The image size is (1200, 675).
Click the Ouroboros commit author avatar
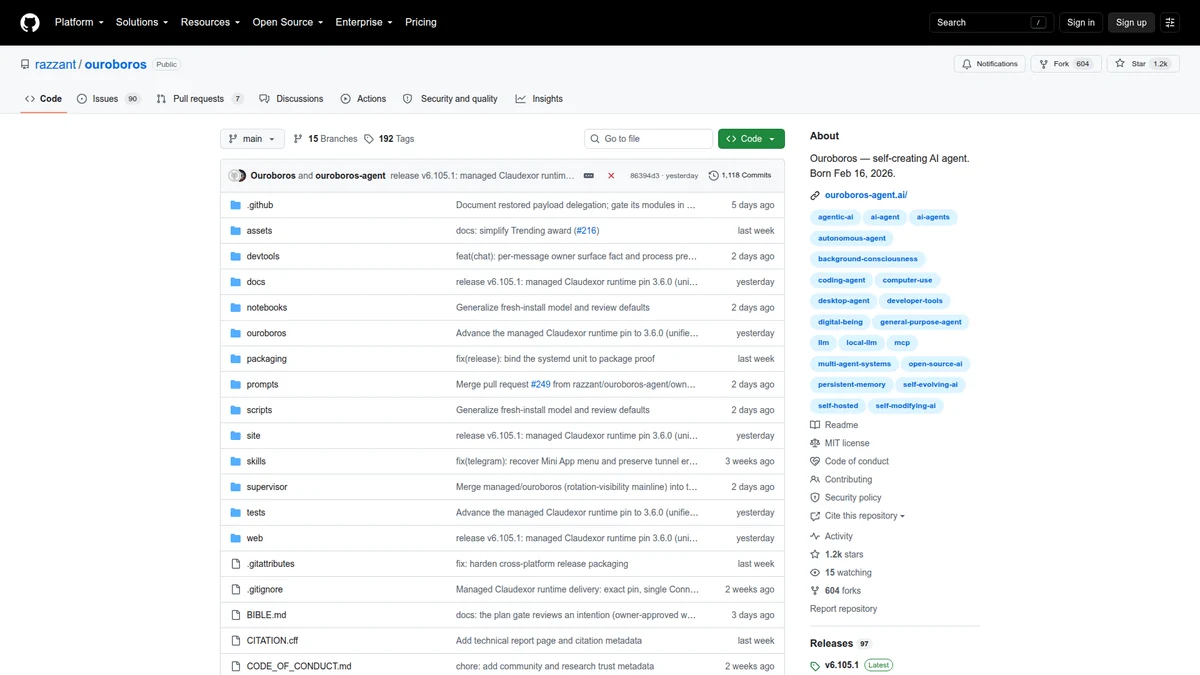(236, 175)
